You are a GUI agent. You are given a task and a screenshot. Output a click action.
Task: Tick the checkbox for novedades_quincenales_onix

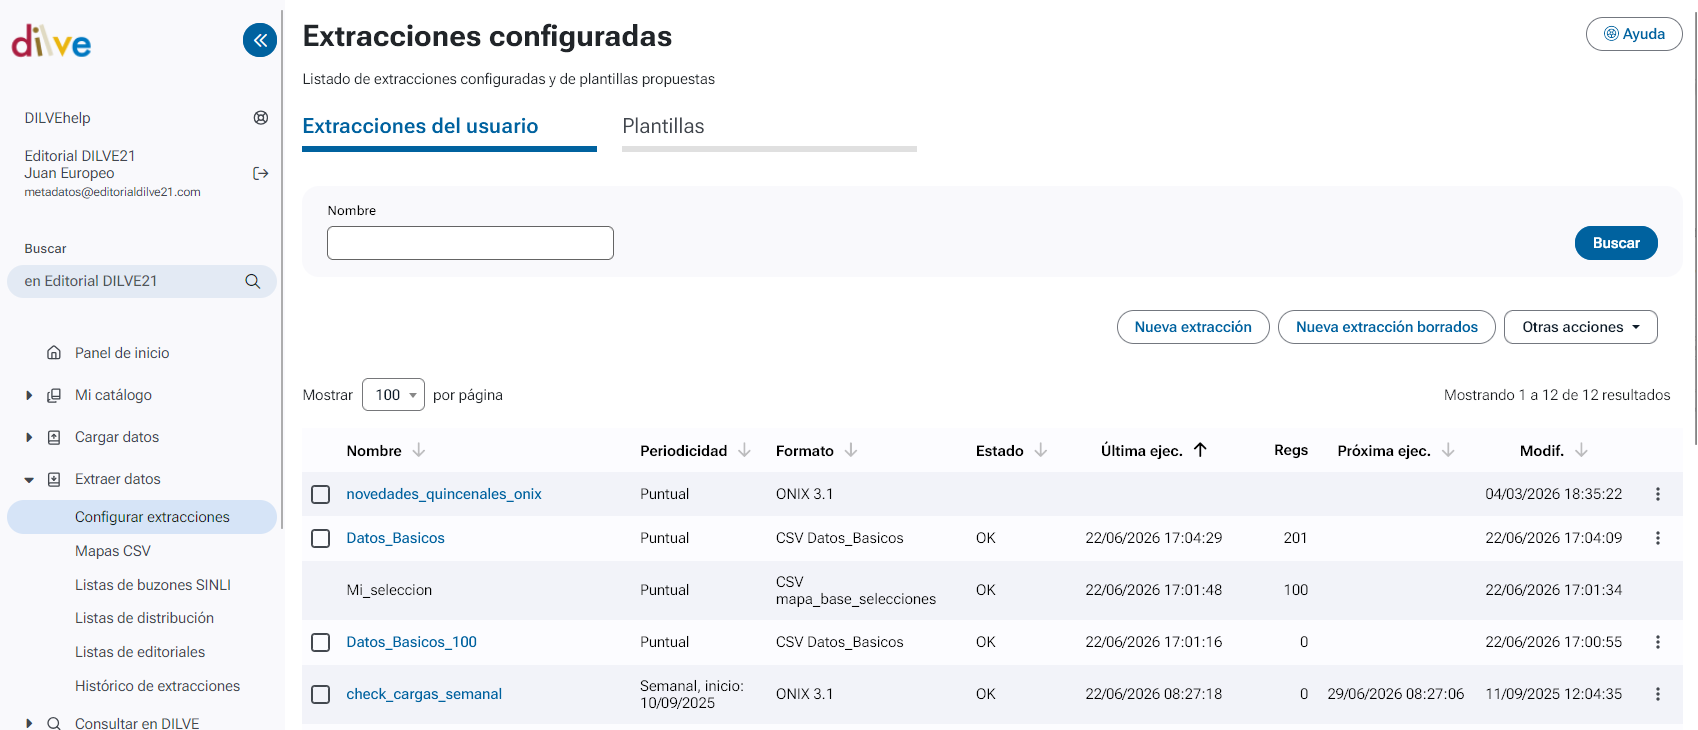[x=320, y=494]
